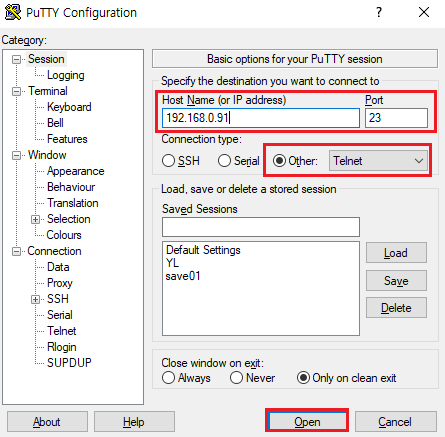Image resolution: width=445 pixels, height=437 pixels.
Task: Select Session category in tree
Action: point(46,59)
